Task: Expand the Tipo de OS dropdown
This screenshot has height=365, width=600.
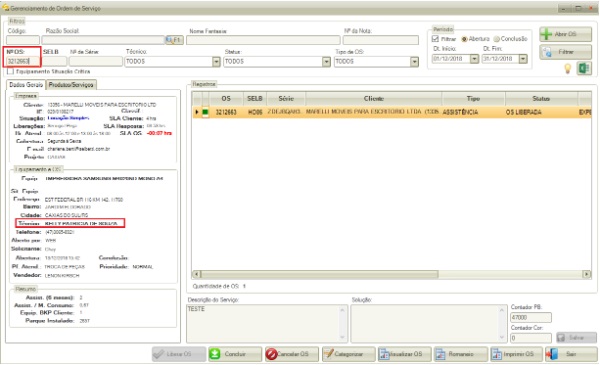Action: coord(414,62)
